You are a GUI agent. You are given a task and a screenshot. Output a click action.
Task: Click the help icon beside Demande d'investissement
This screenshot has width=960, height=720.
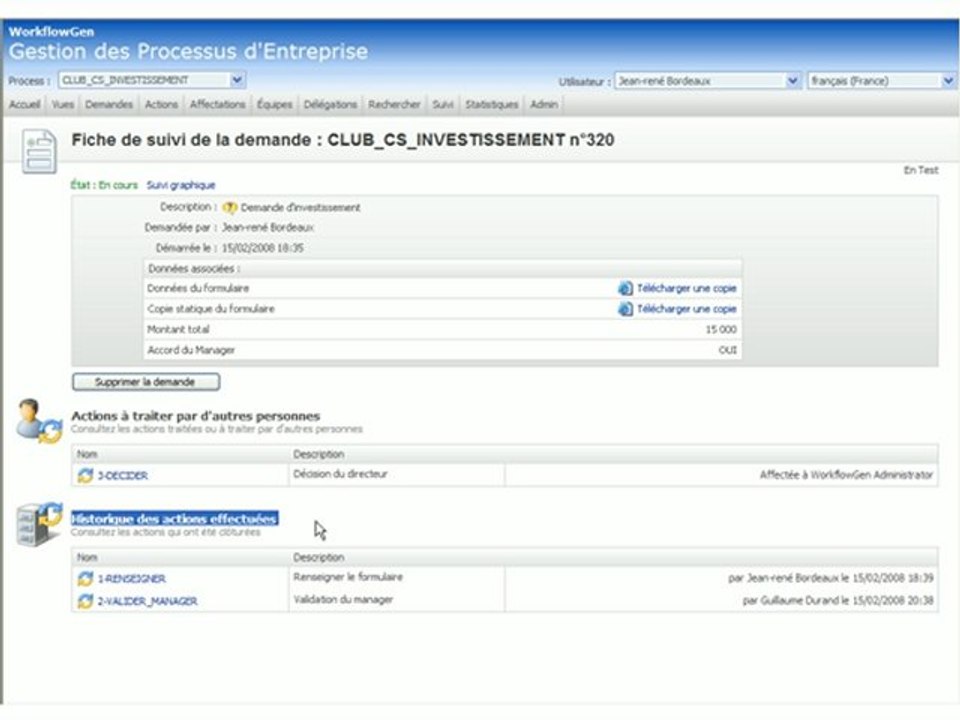pos(230,208)
